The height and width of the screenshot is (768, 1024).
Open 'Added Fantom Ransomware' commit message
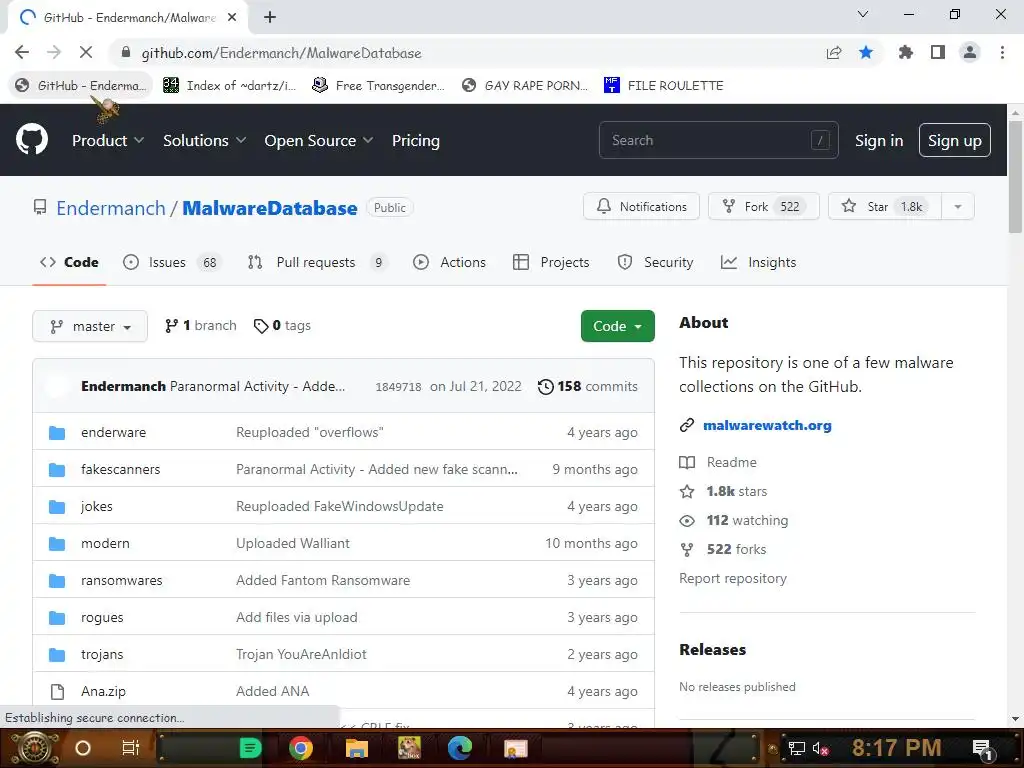(x=323, y=580)
